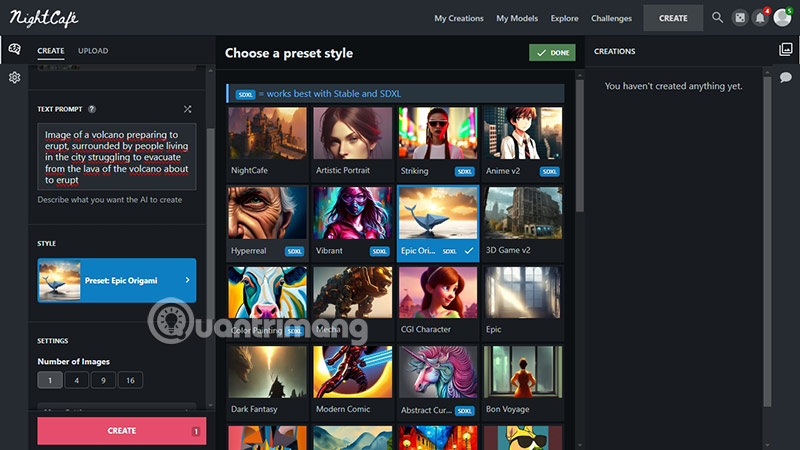Open the search magnifier icon
This screenshot has height=450, width=800.
[717, 18]
